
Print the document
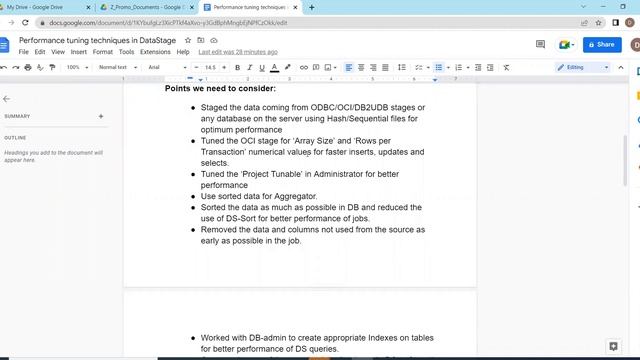point(28,67)
